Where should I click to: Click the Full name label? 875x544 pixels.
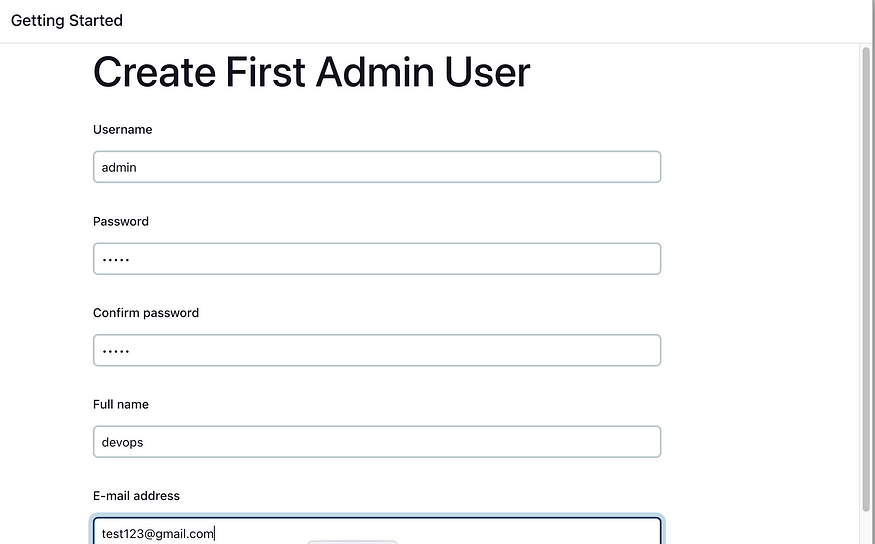121,405
